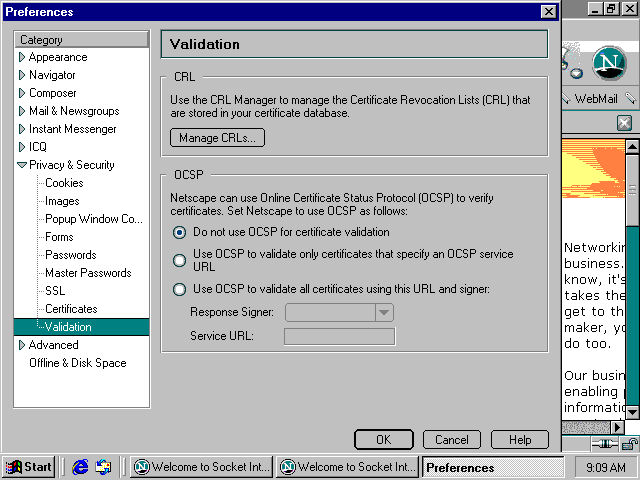Click the vertical scrollbar thumb in the browser
The height and width of the screenshot is (480, 640).
click(632, 189)
